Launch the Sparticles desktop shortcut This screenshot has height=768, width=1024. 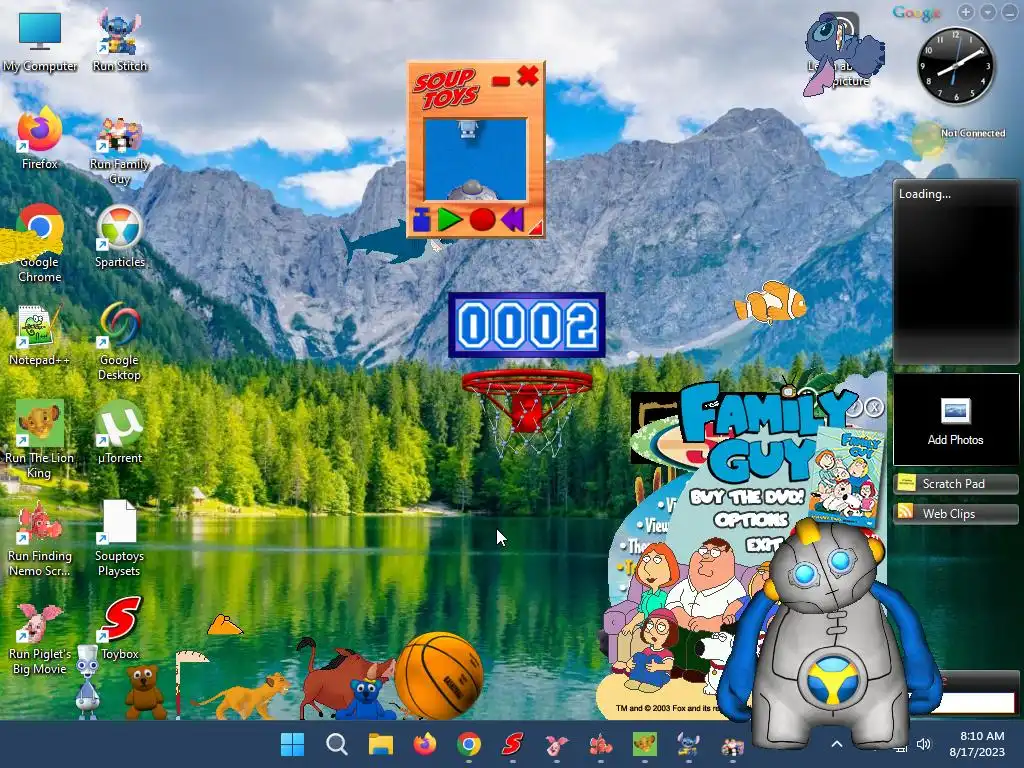tap(120, 236)
